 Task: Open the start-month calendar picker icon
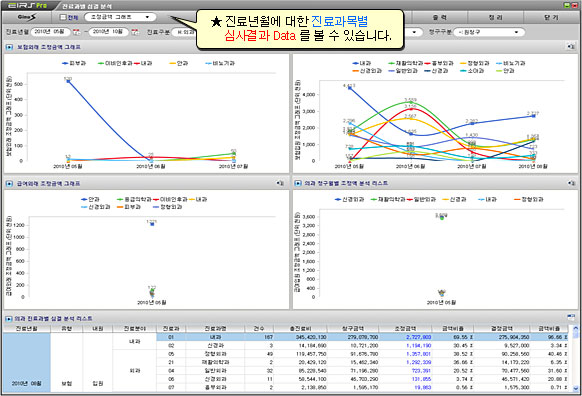click(77, 32)
